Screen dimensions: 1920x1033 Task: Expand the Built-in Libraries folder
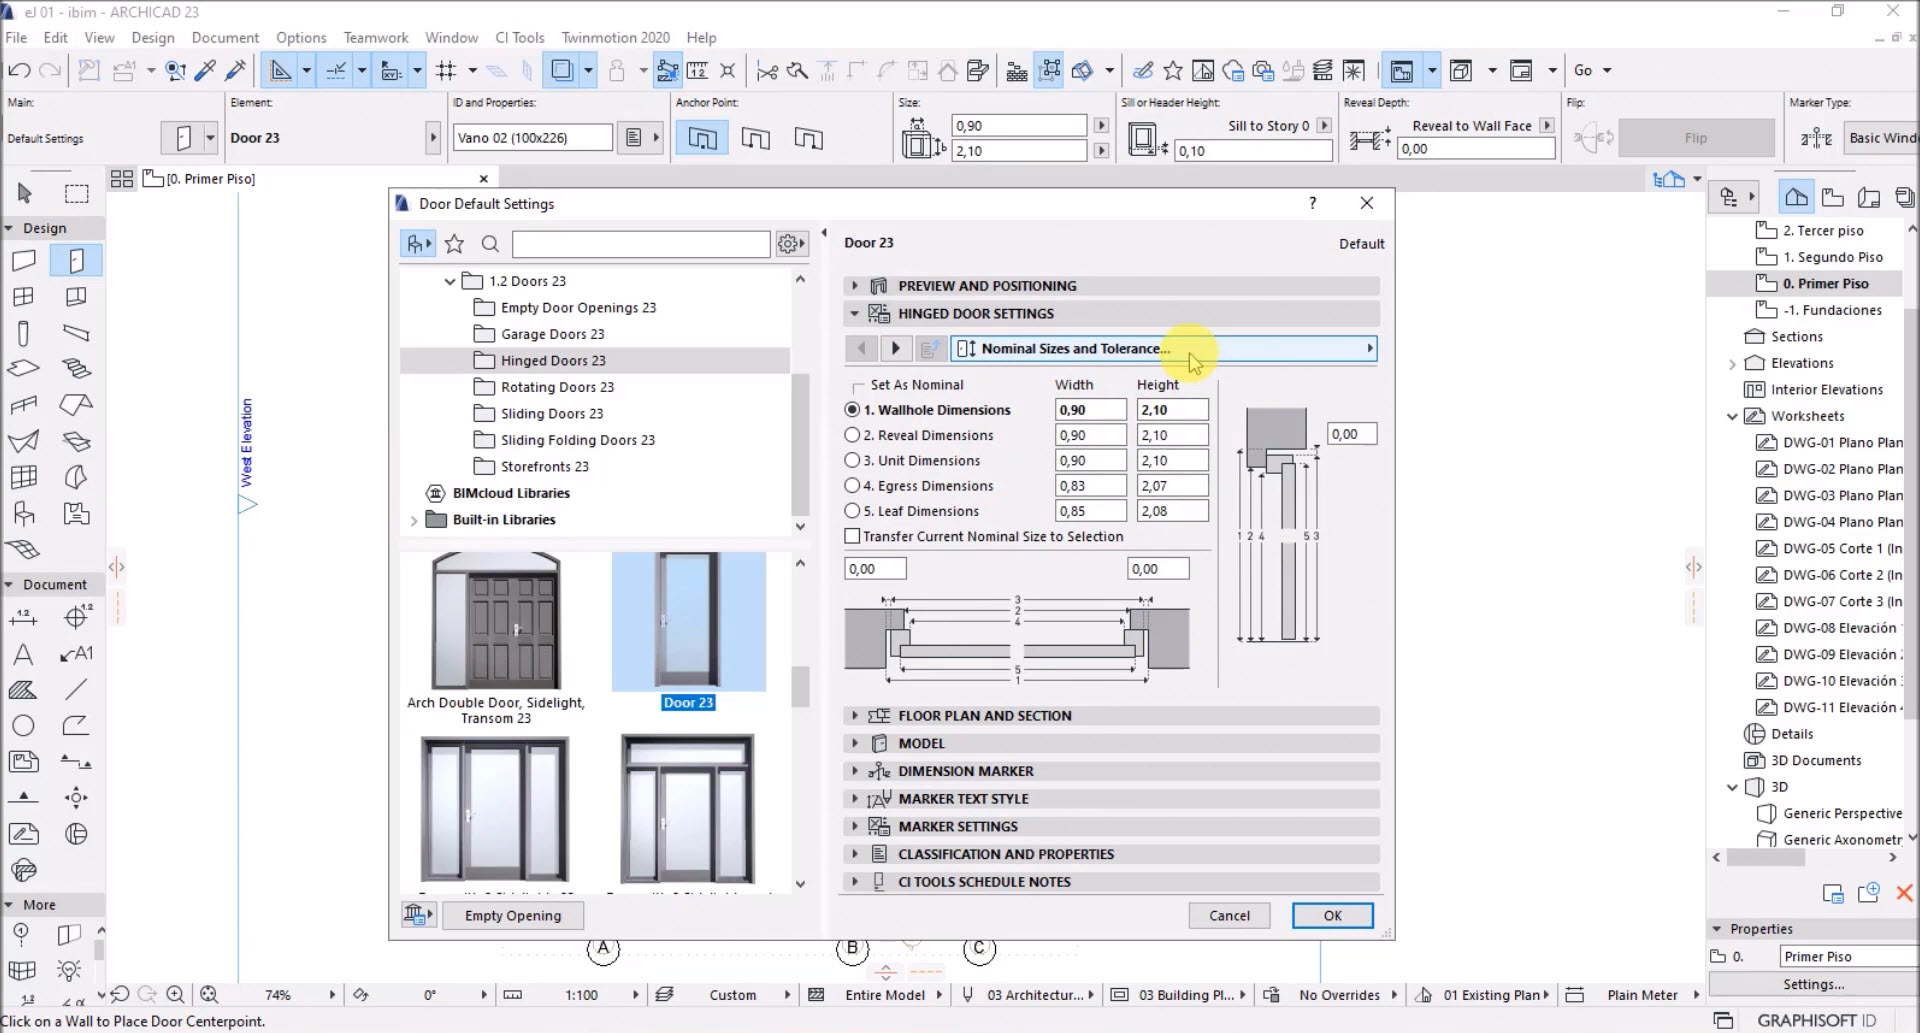click(414, 520)
